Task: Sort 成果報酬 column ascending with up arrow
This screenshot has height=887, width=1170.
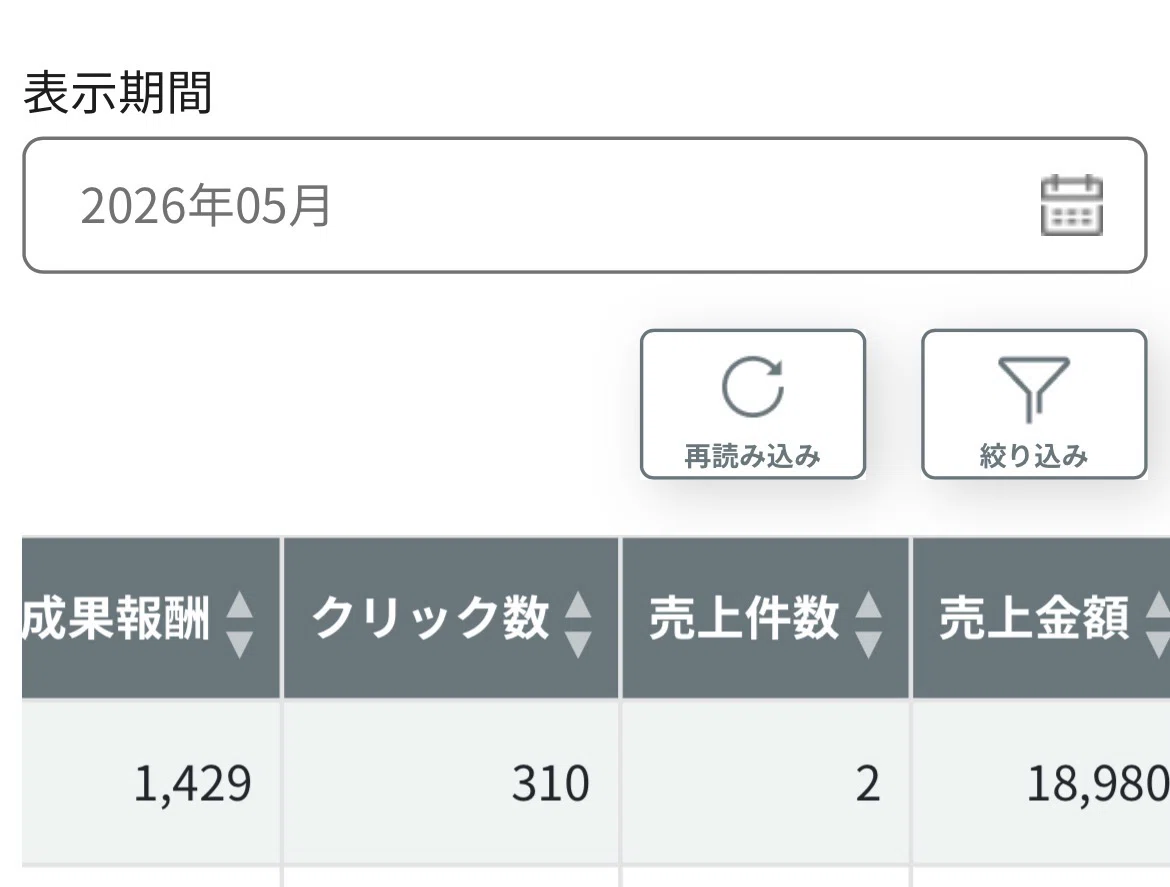Action: click(240, 604)
